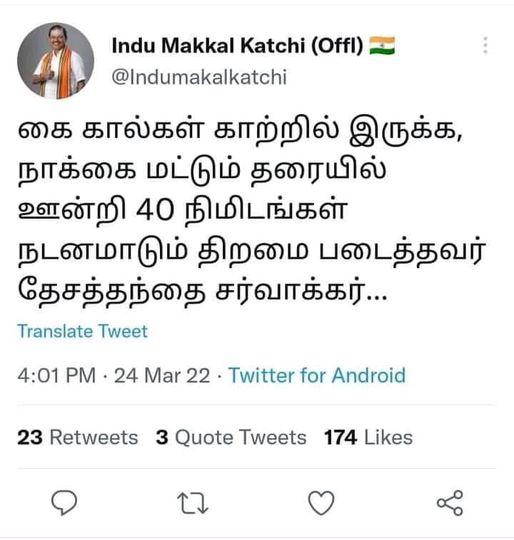The width and height of the screenshot is (514, 540).
Task: Open the share icon for this tweet
Action: pyautogui.click(x=450, y=503)
